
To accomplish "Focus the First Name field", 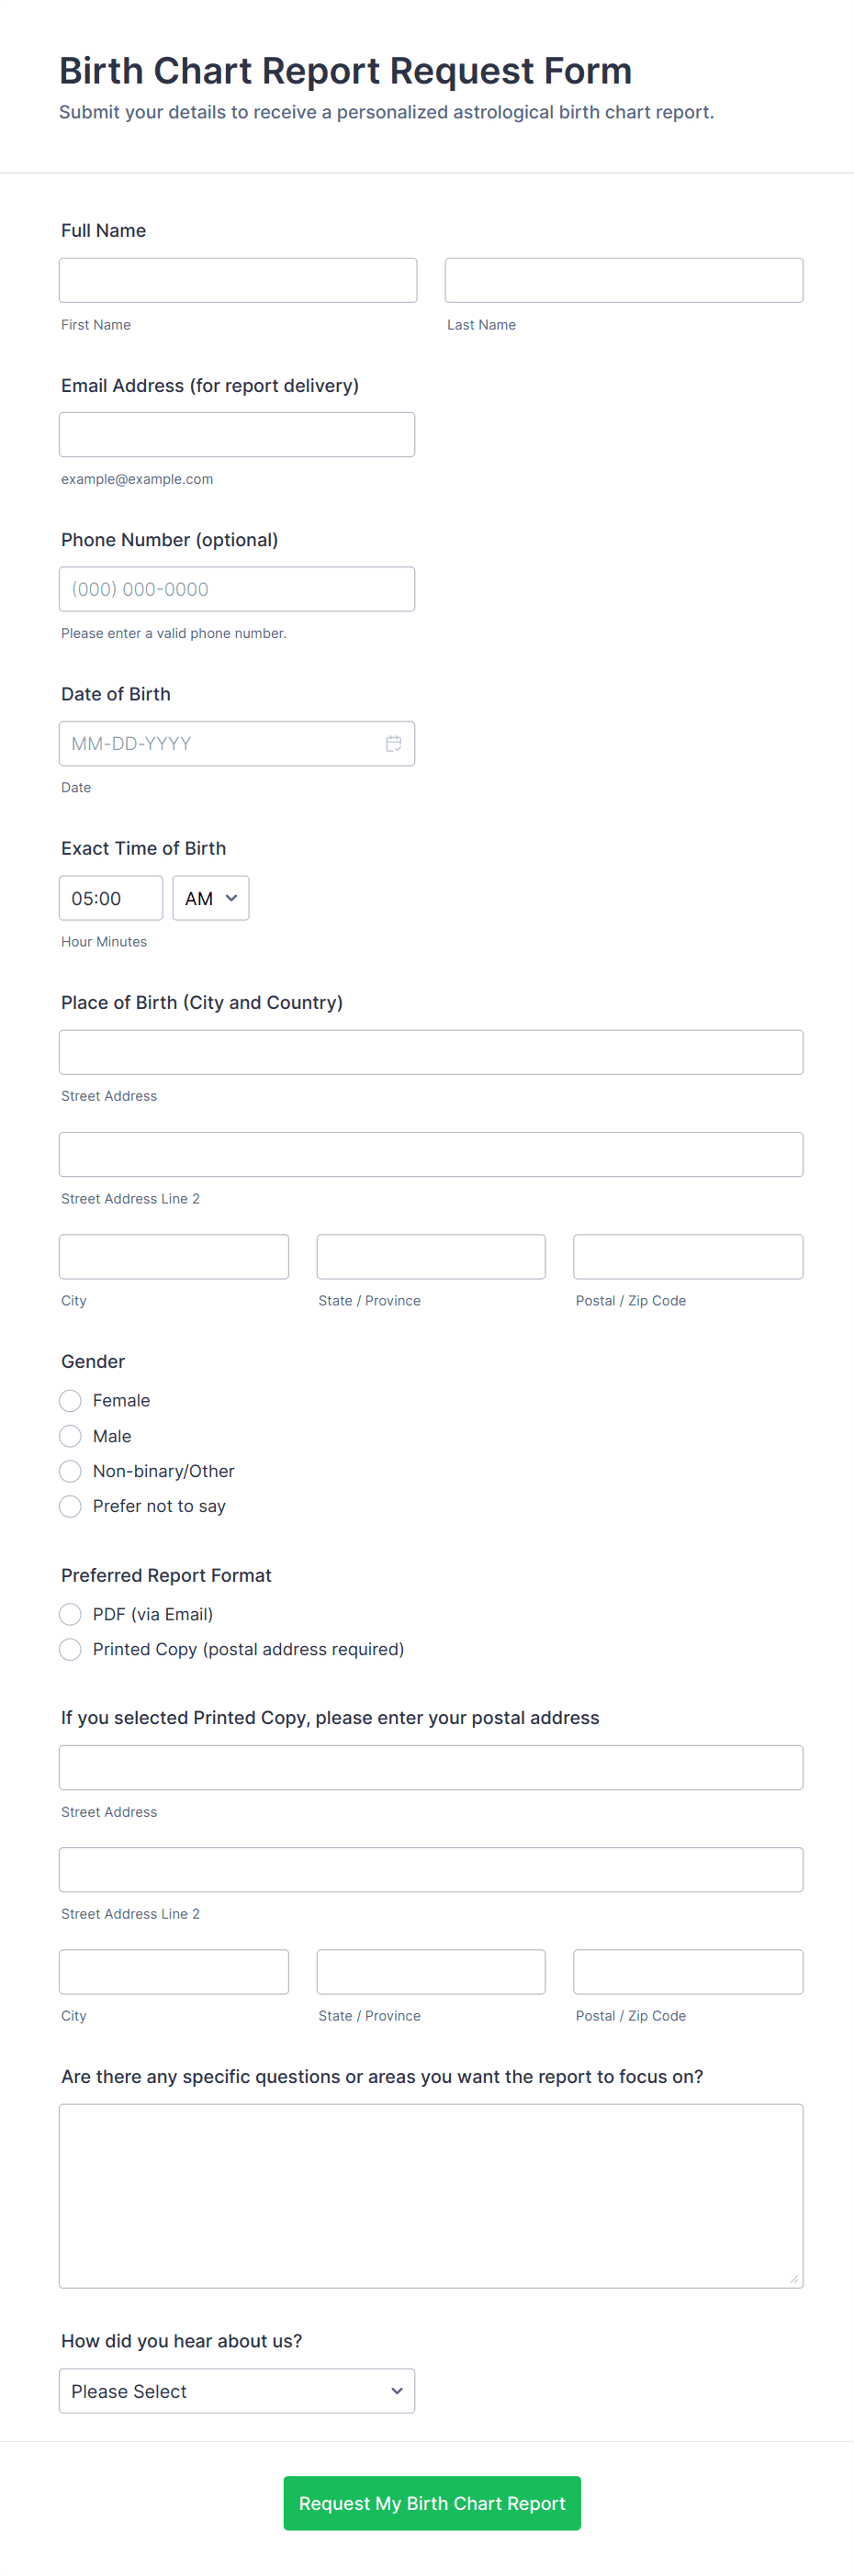I will (237, 280).
